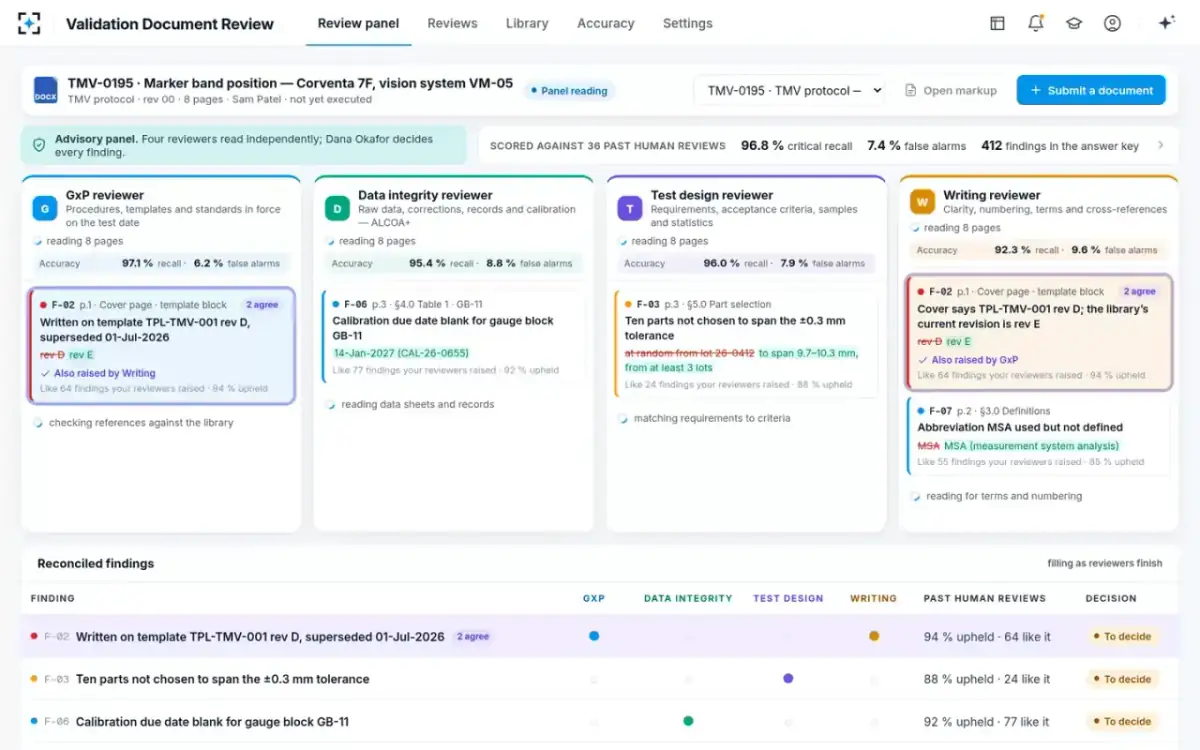Click the Writing reviewer W avatar
This screenshot has width=1200, height=750.
[922, 202]
